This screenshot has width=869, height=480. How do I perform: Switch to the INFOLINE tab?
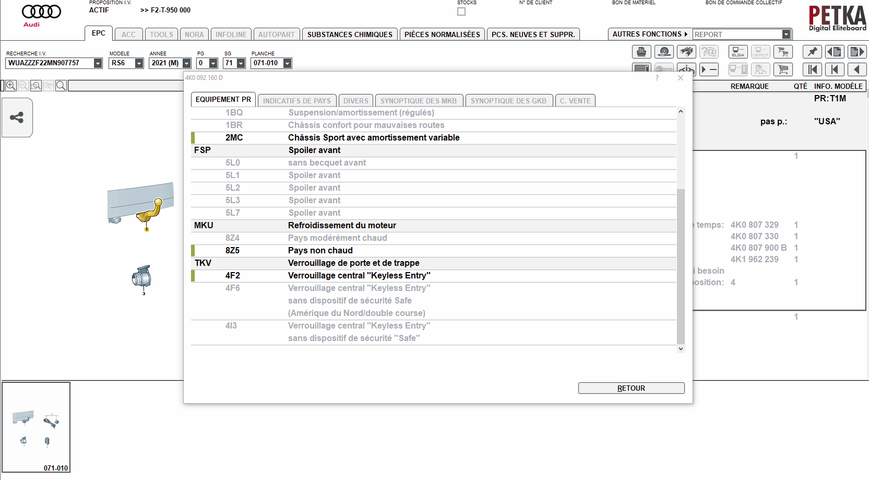(231, 34)
